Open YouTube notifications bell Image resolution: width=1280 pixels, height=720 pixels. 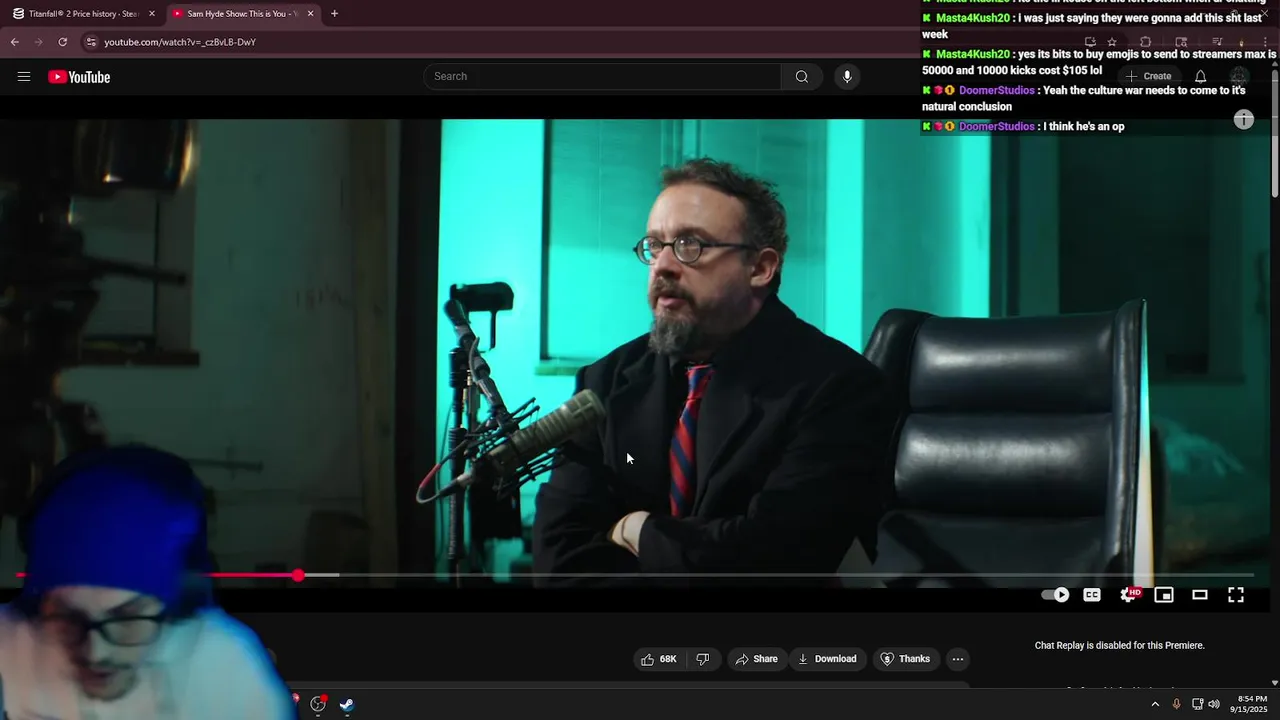[x=1201, y=76]
